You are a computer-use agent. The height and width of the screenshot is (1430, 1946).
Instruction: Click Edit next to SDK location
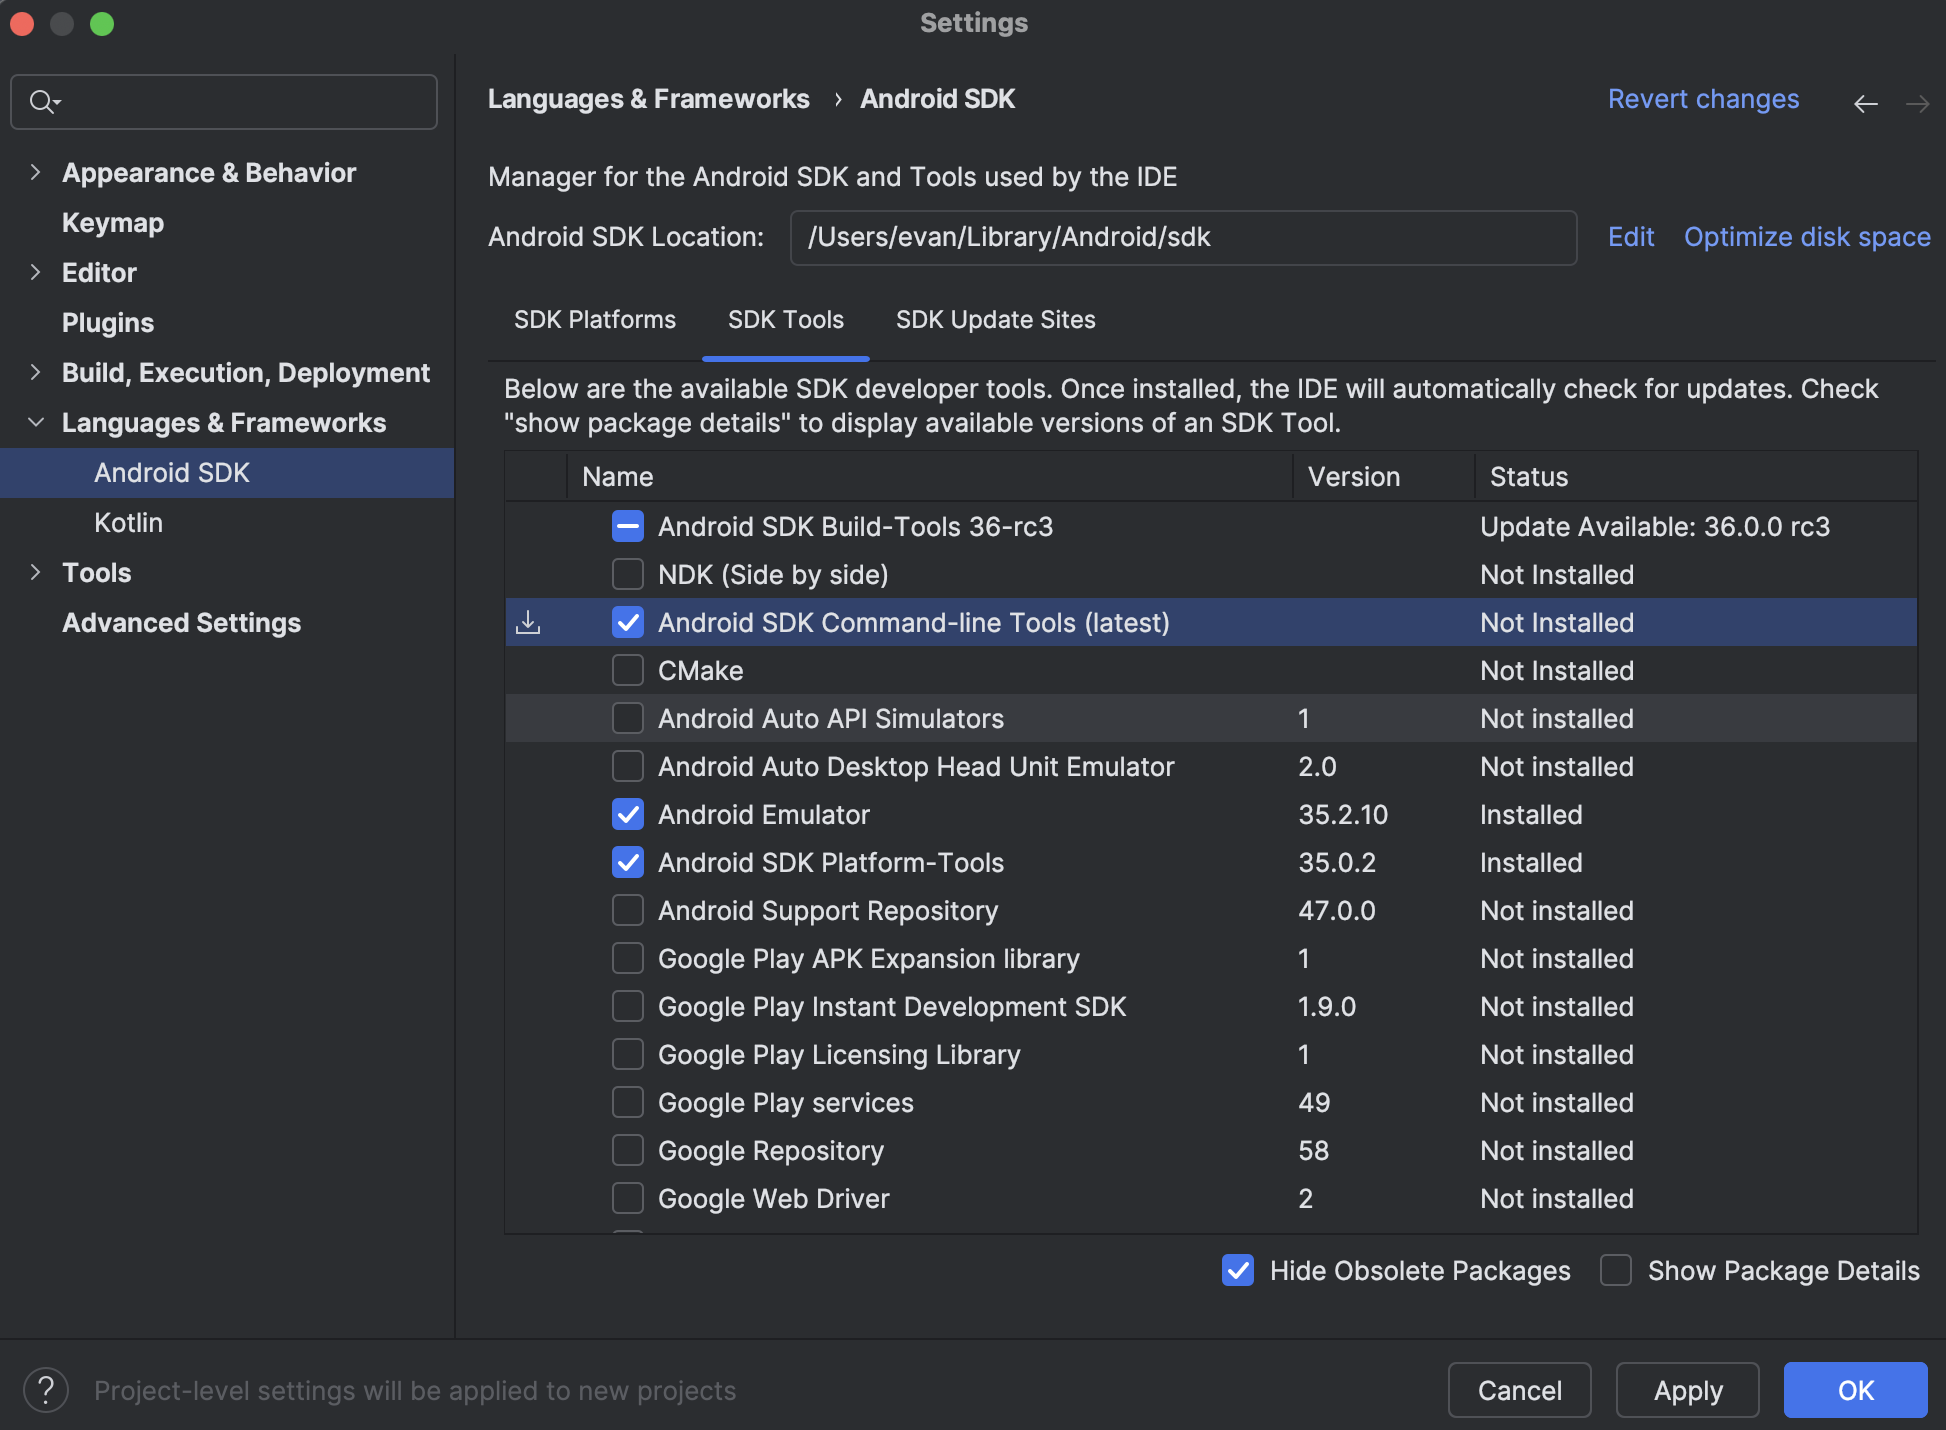tap(1631, 237)
